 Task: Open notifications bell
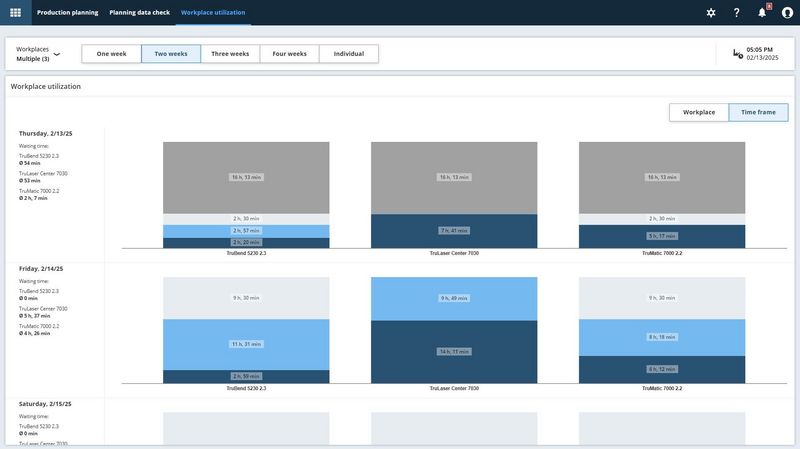pos(762,12)
